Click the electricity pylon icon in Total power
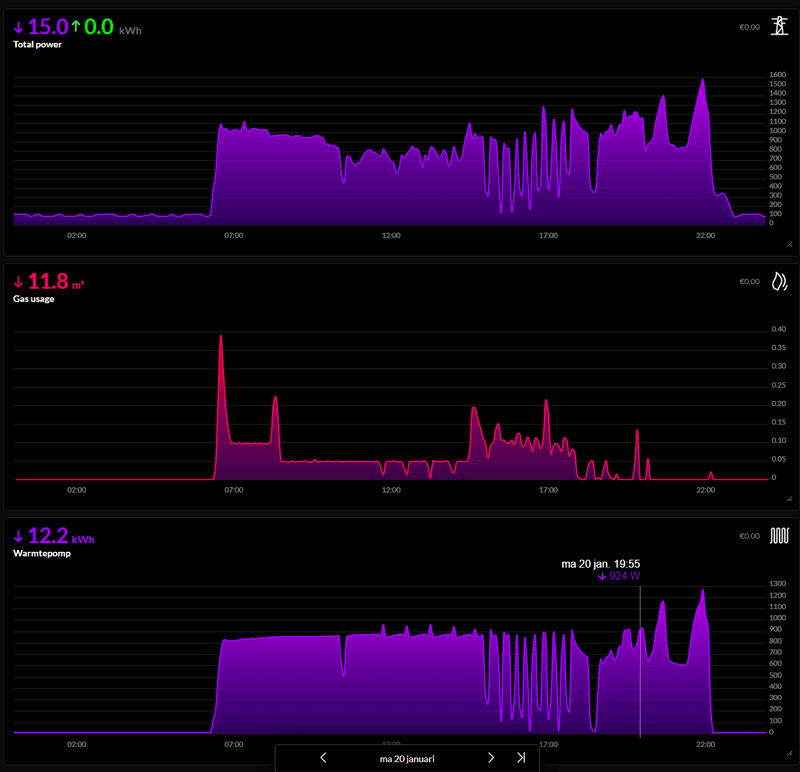Viewport: 800px width, 772px height. [779, 26]
